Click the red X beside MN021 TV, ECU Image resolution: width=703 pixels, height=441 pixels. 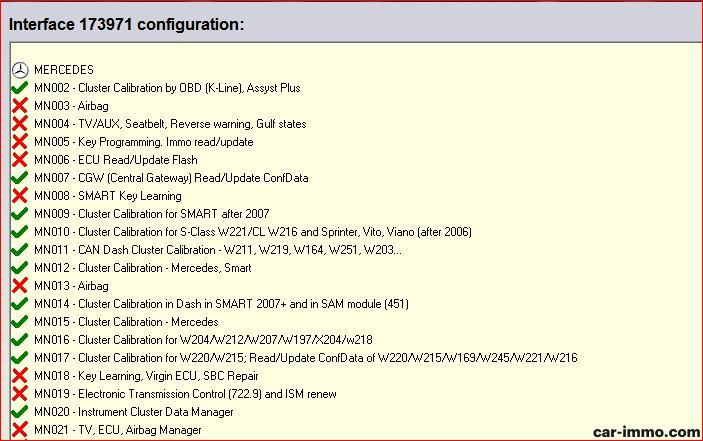pyautogui.click(x=19, y=430)
